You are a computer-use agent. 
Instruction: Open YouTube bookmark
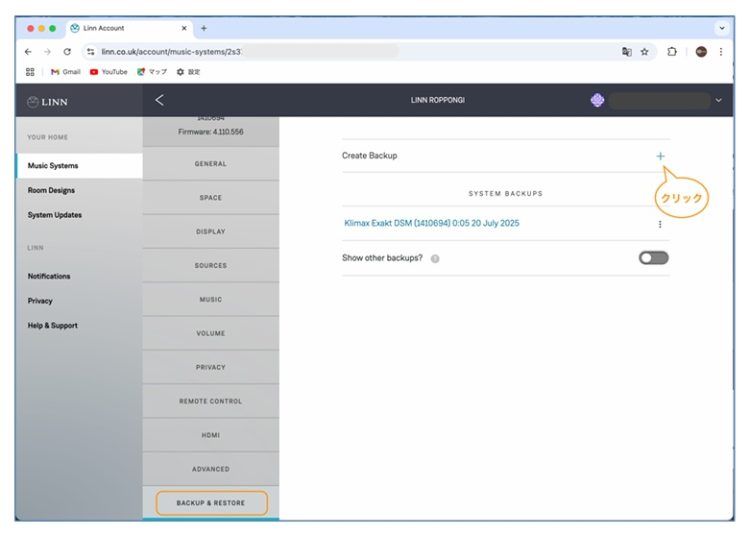(x=109, y=72)
